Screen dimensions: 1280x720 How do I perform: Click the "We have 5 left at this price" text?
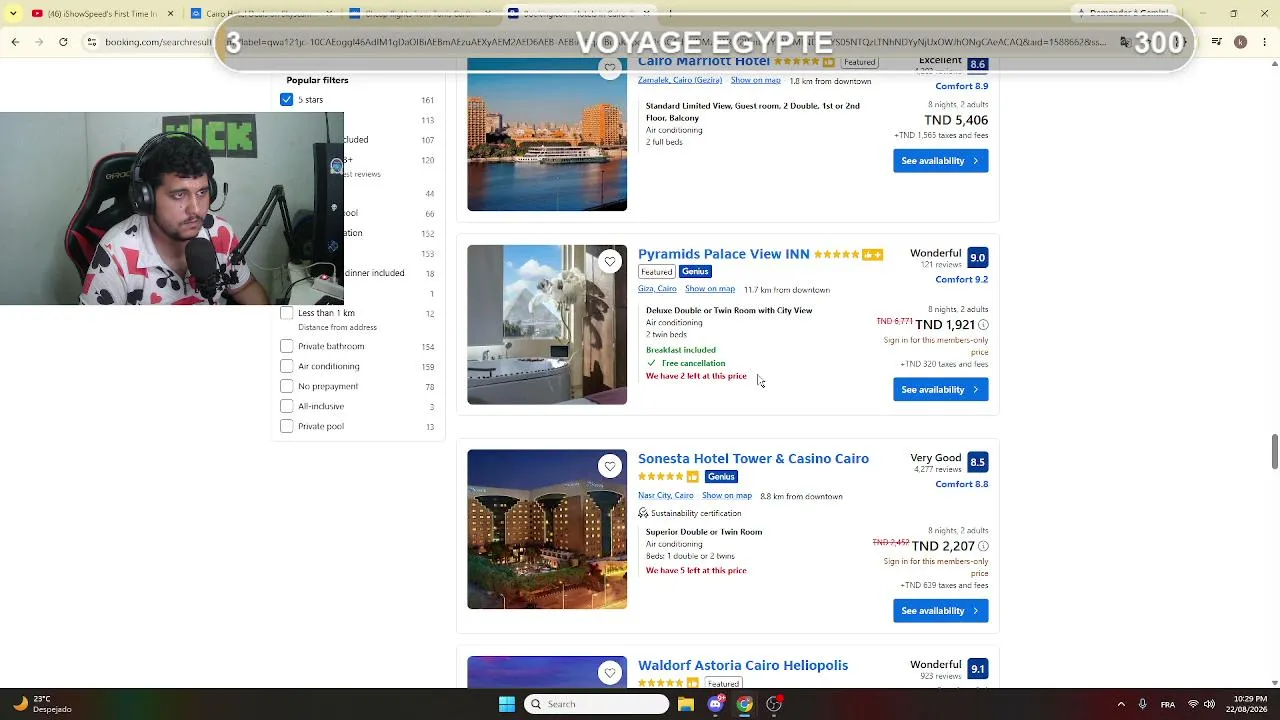696,570
